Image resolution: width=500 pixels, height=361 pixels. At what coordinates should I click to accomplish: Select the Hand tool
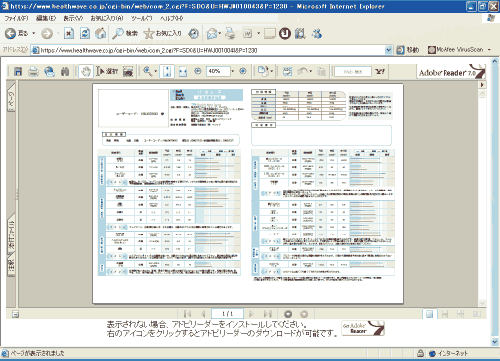click(x=86, y=71)
